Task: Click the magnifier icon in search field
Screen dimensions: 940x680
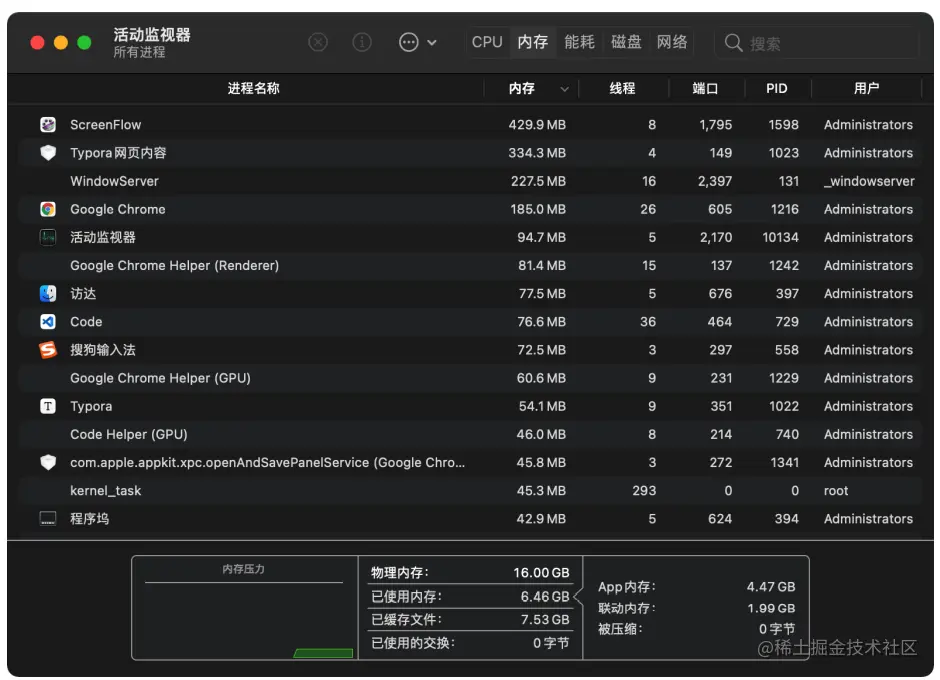Action: [733, 43]
